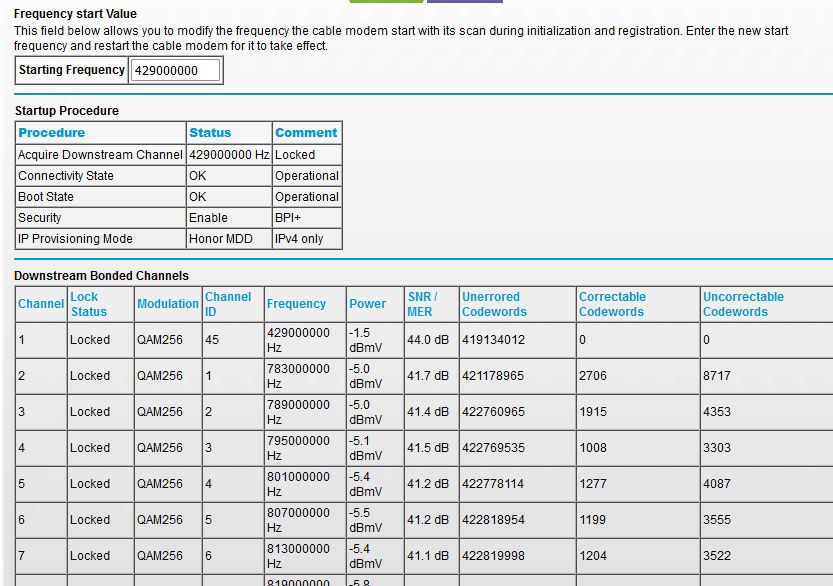
Task: Click the Power column header
Action: tap(375, 304)
